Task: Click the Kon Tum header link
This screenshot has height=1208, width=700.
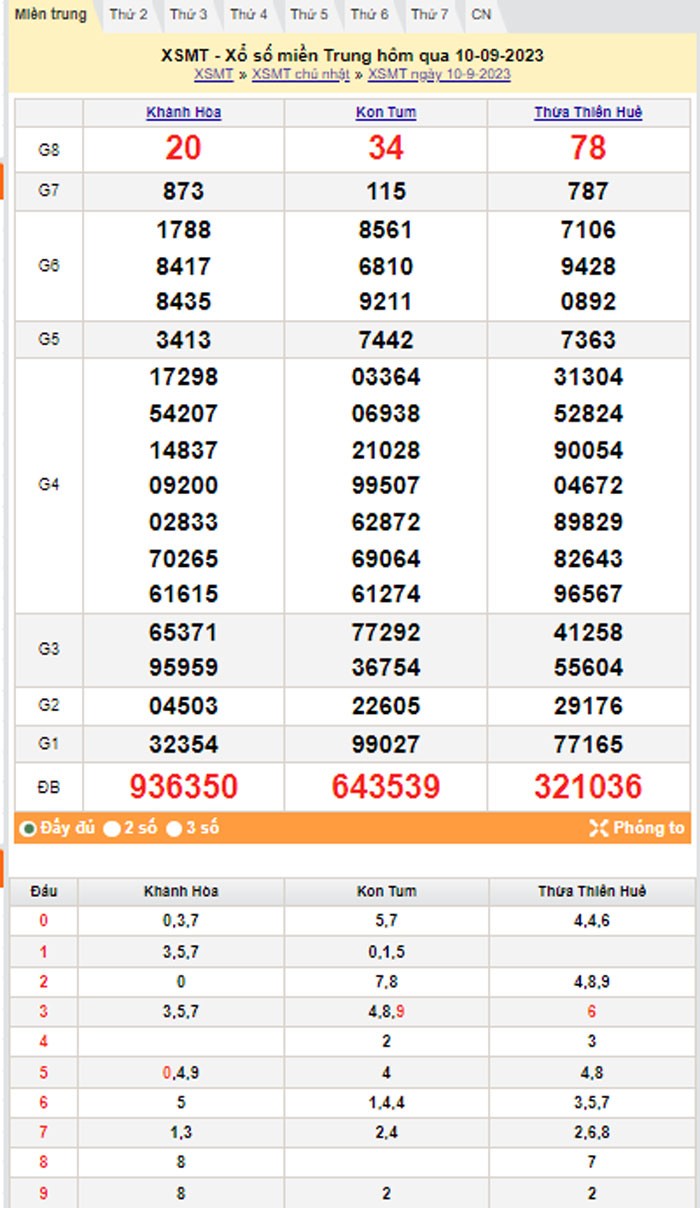Action: tap(386, 113)
